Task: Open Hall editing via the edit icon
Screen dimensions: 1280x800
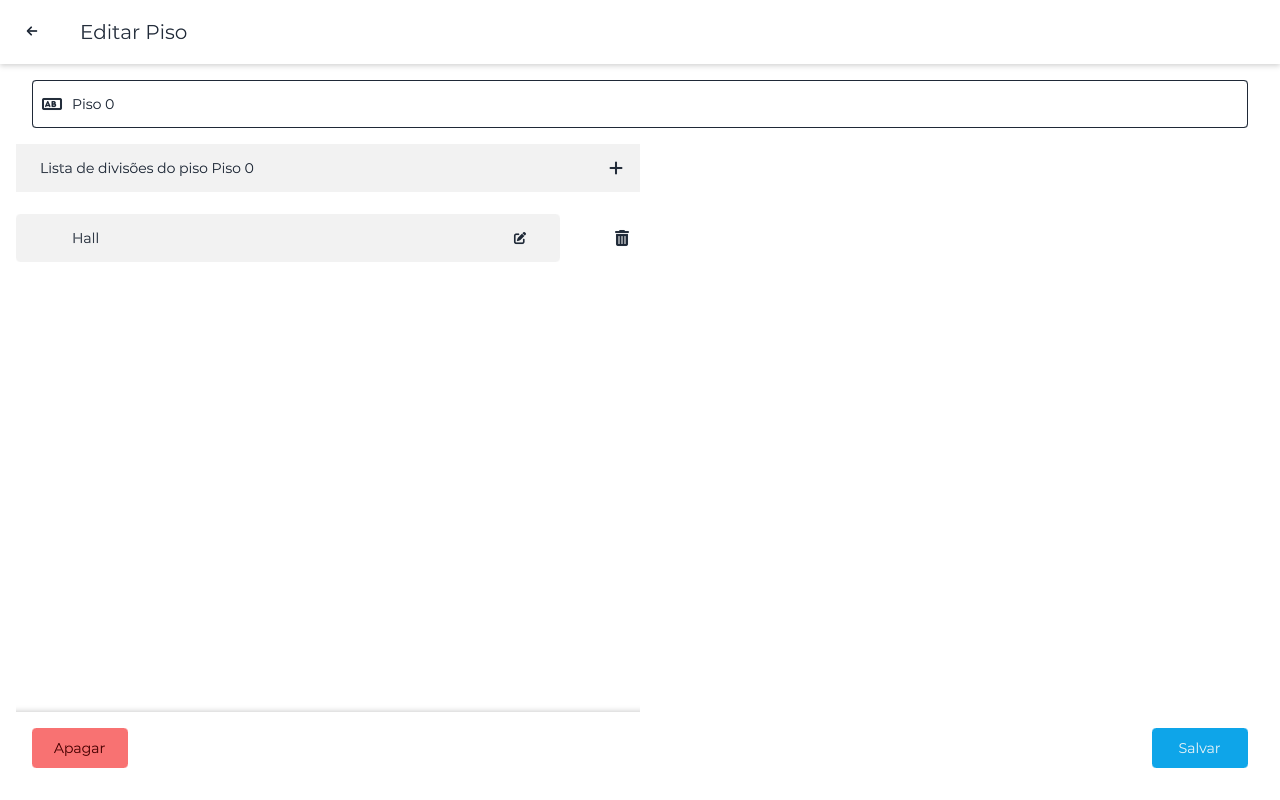Action: [520, 238]
